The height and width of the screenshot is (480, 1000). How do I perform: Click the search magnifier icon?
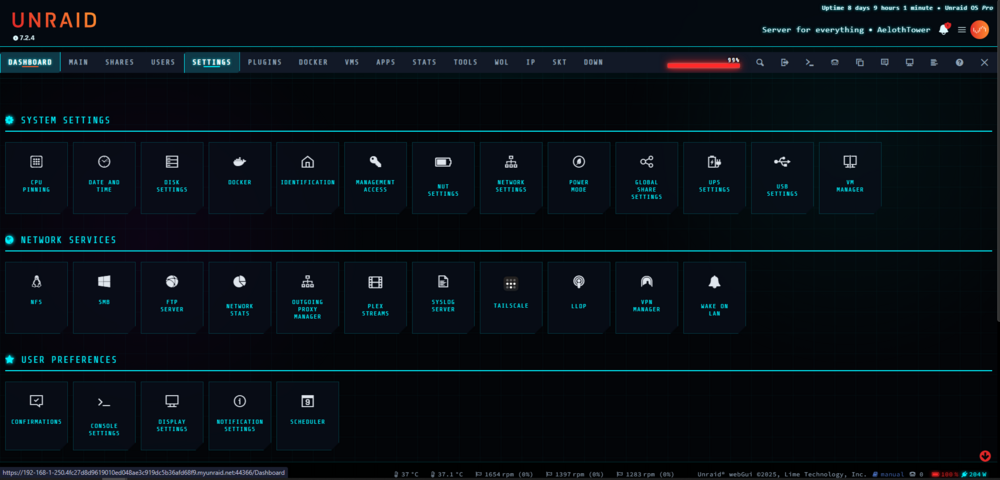tap(760, 62)
